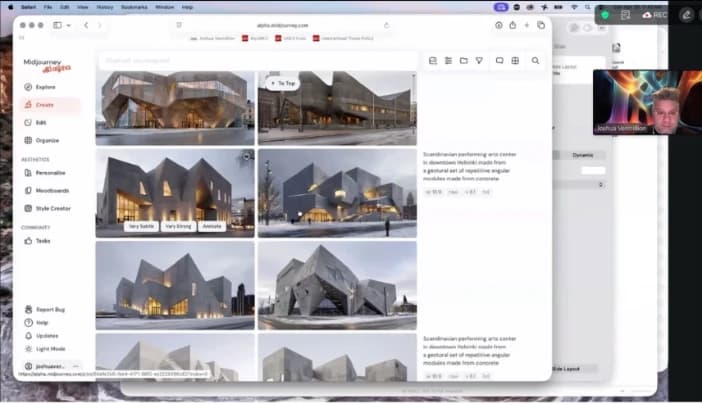Open the account options three-dot menu
Viewport: 702px width, 404px height.
[x=76, y=366]
